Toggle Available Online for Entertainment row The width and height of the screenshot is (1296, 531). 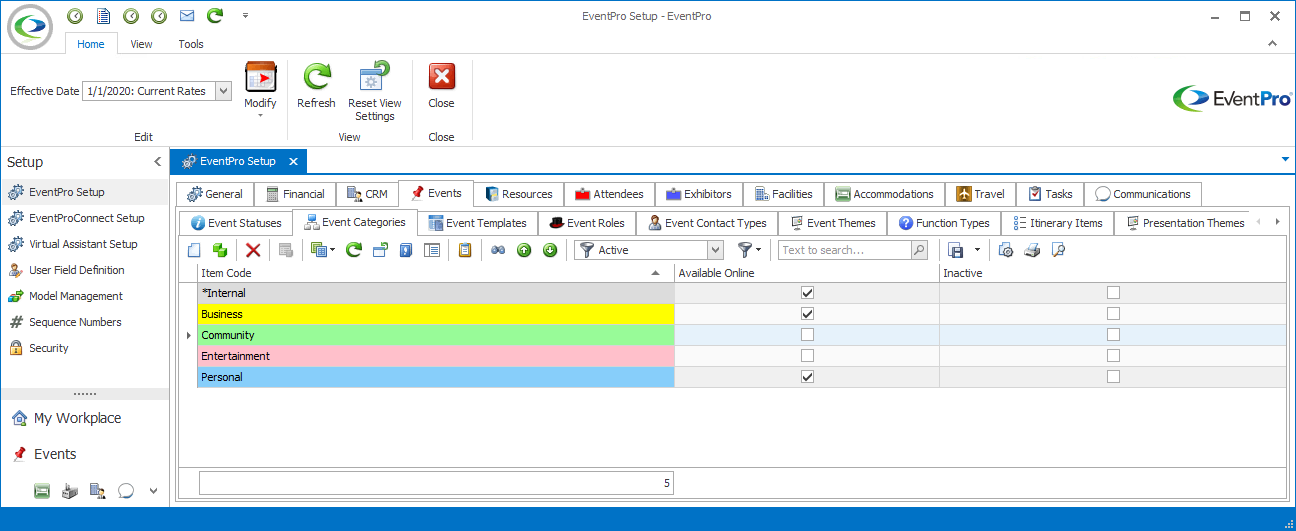click(808, 356)
